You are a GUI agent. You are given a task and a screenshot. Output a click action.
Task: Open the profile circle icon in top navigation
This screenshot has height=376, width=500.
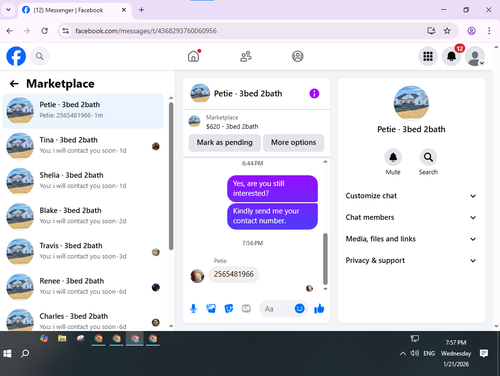pyautogui.click(x=298, y=56)
